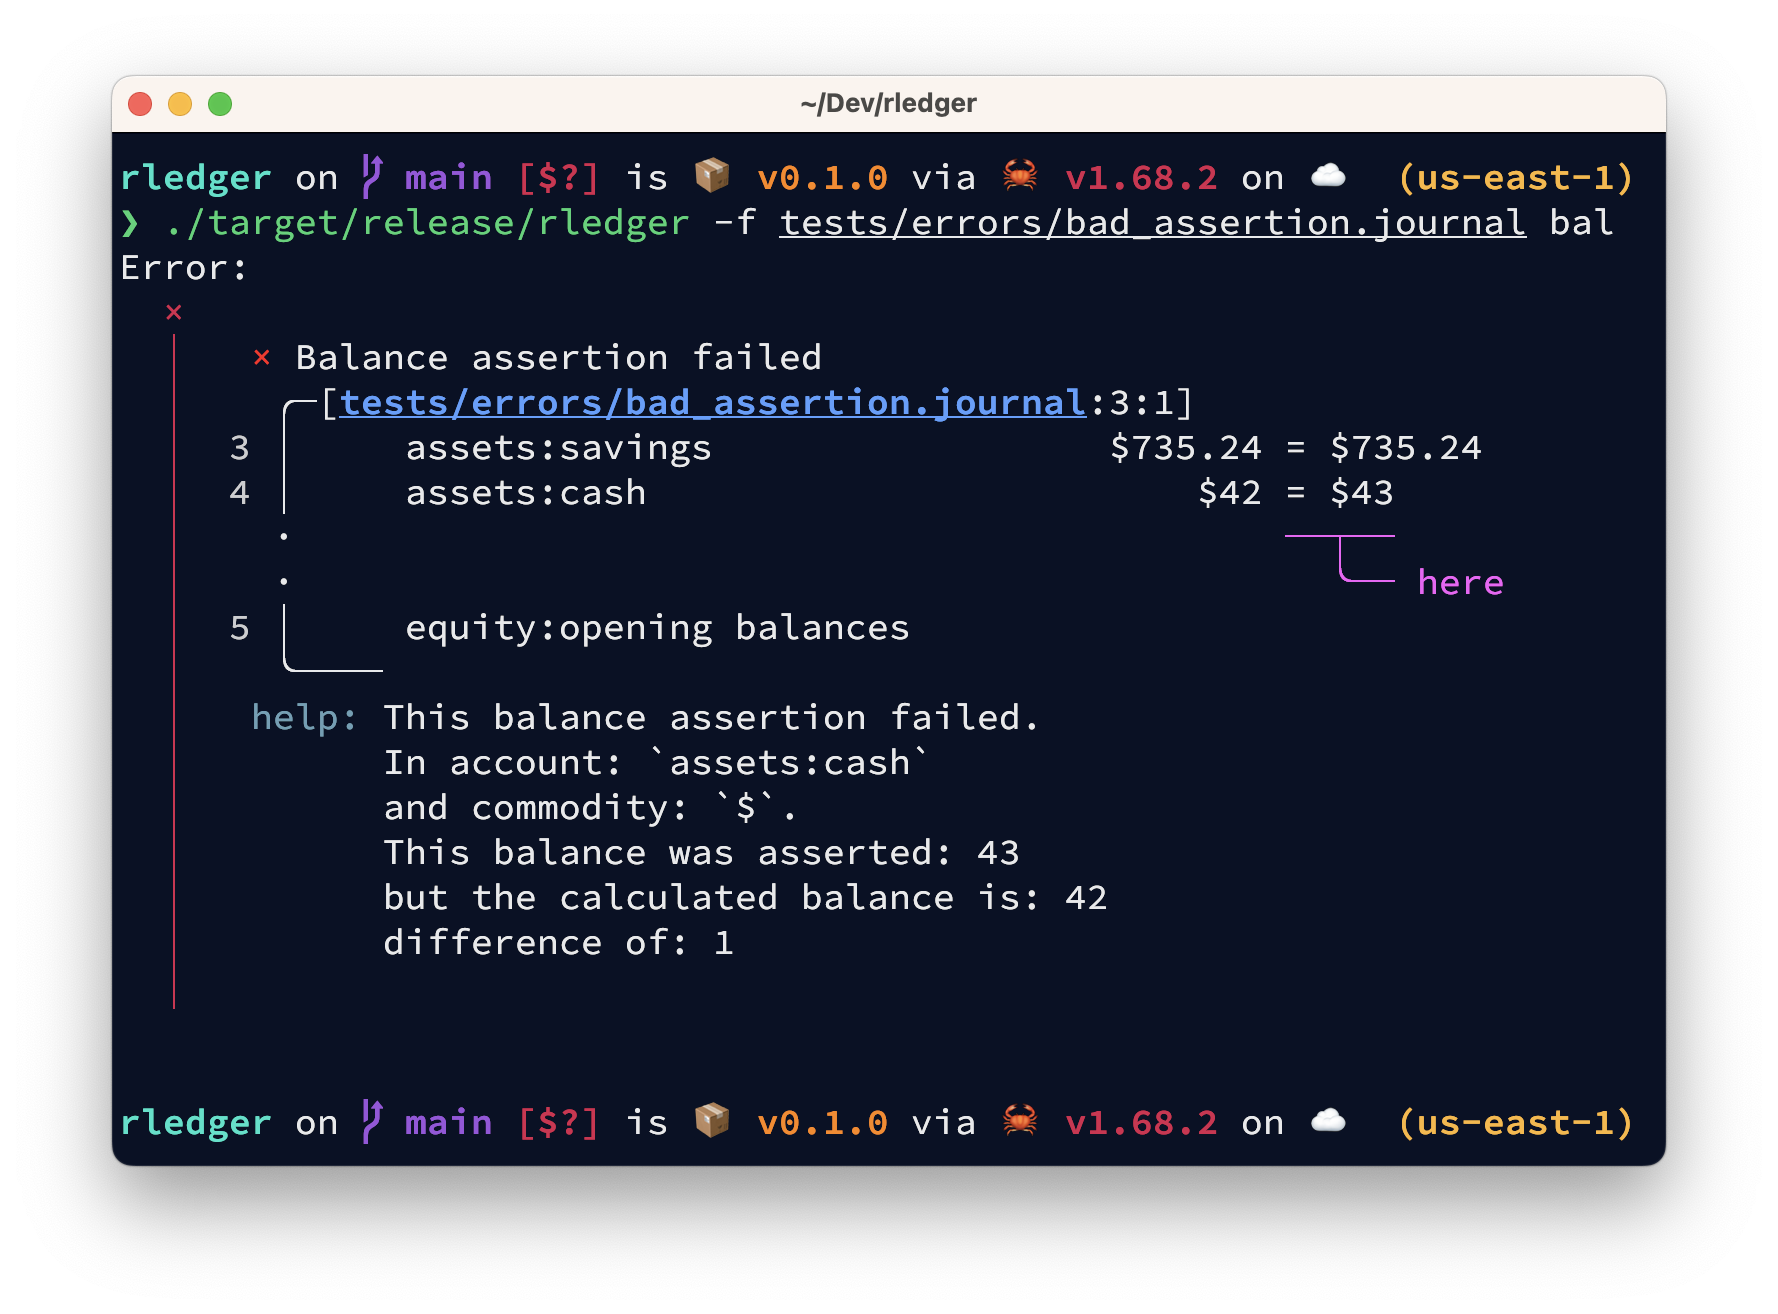
Task: Click the red × beside 'Balance assertion failed'
Action: coord(262,358)
